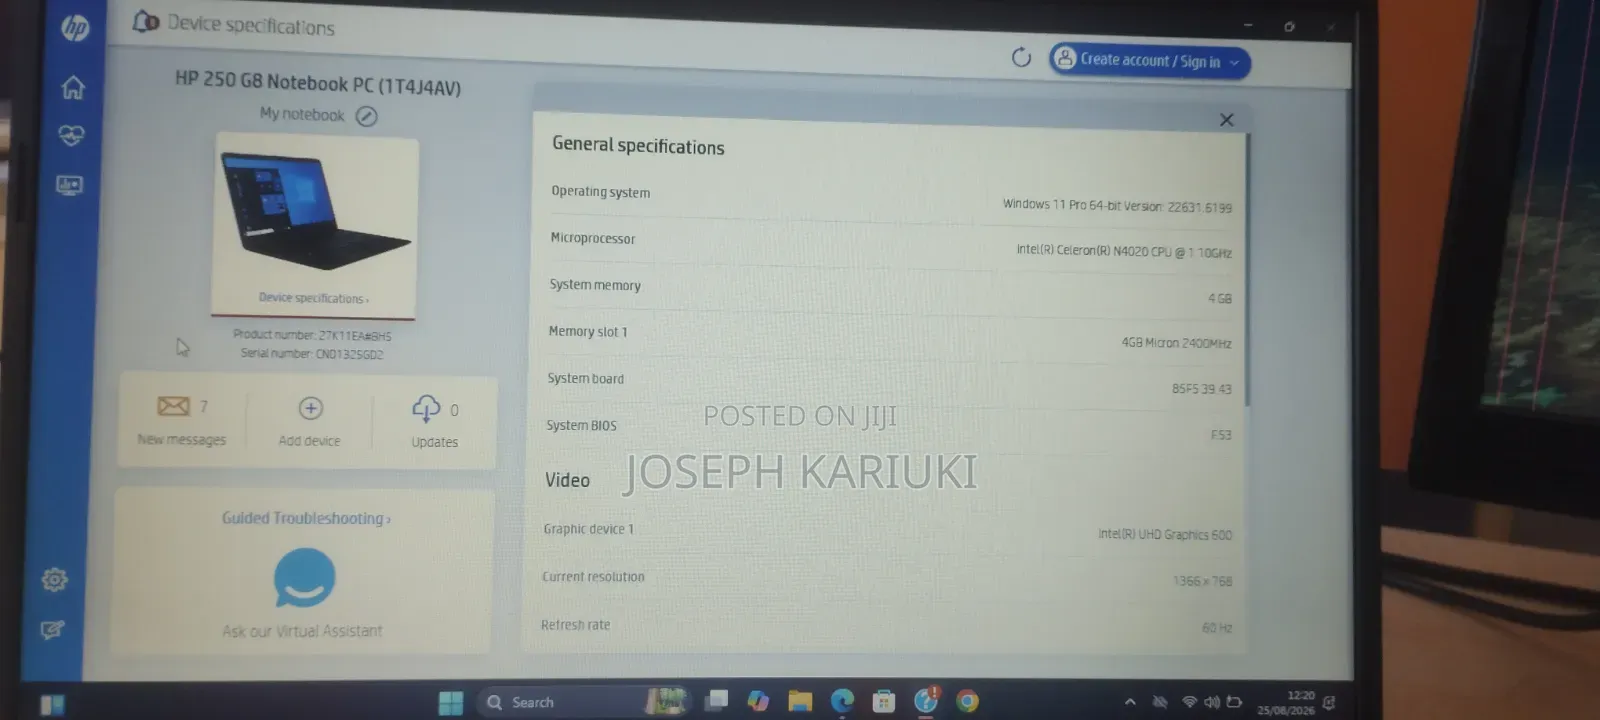Click the Add device plus icon
1600x720 pixels.
click(311, 408)
